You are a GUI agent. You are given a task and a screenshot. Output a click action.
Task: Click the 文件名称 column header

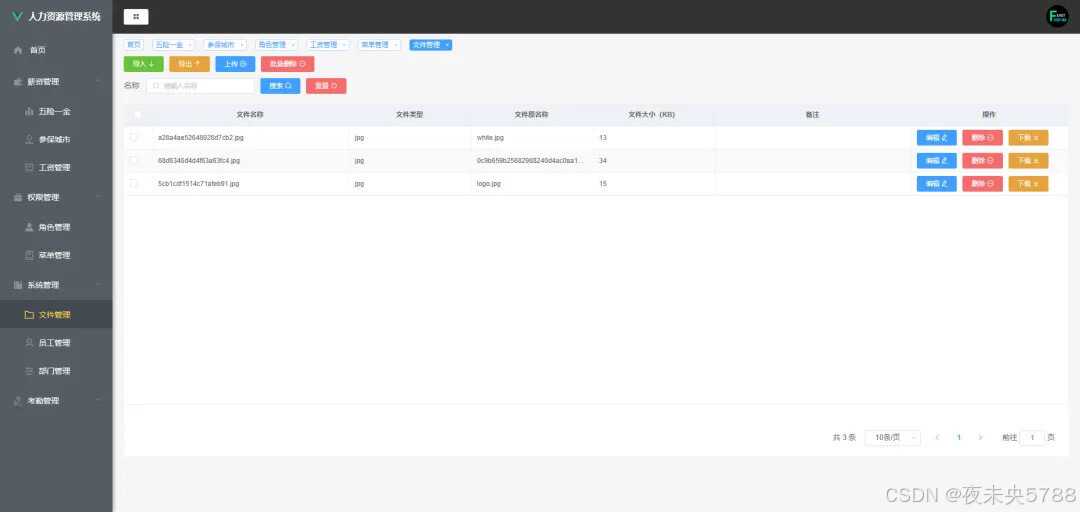pyautogui.click(x=250, y=114)
